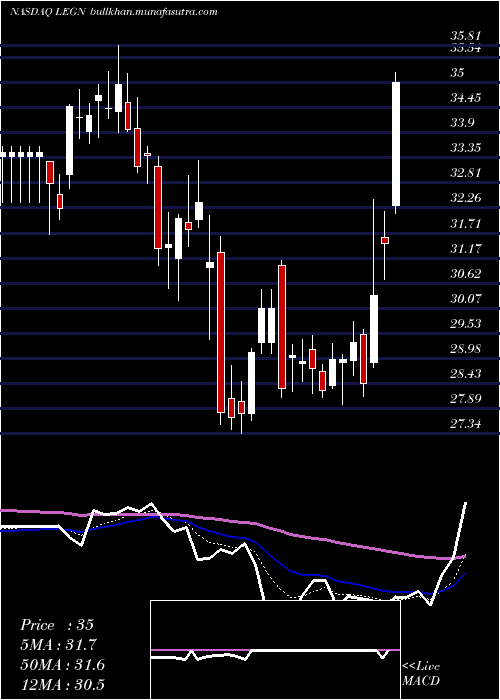Click the NASDAQ LEGN chart title

click(48, 12)
